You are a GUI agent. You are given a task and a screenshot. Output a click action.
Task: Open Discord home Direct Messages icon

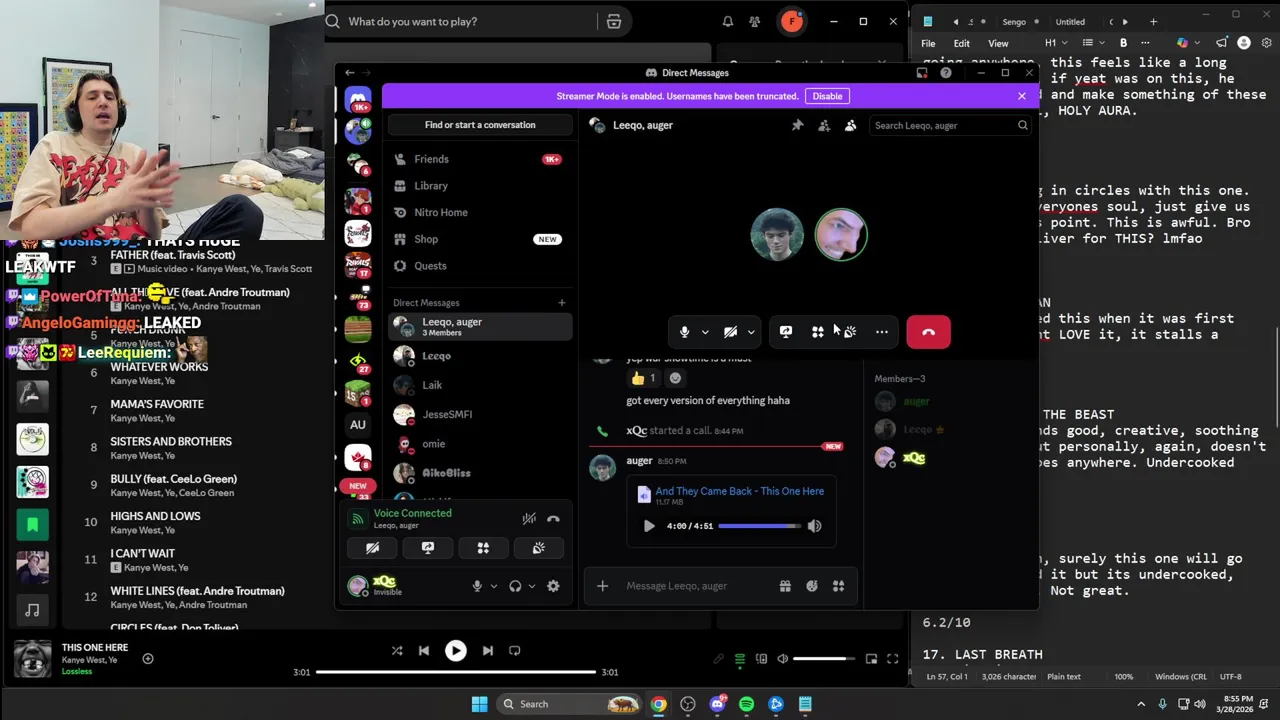(358, 100)
